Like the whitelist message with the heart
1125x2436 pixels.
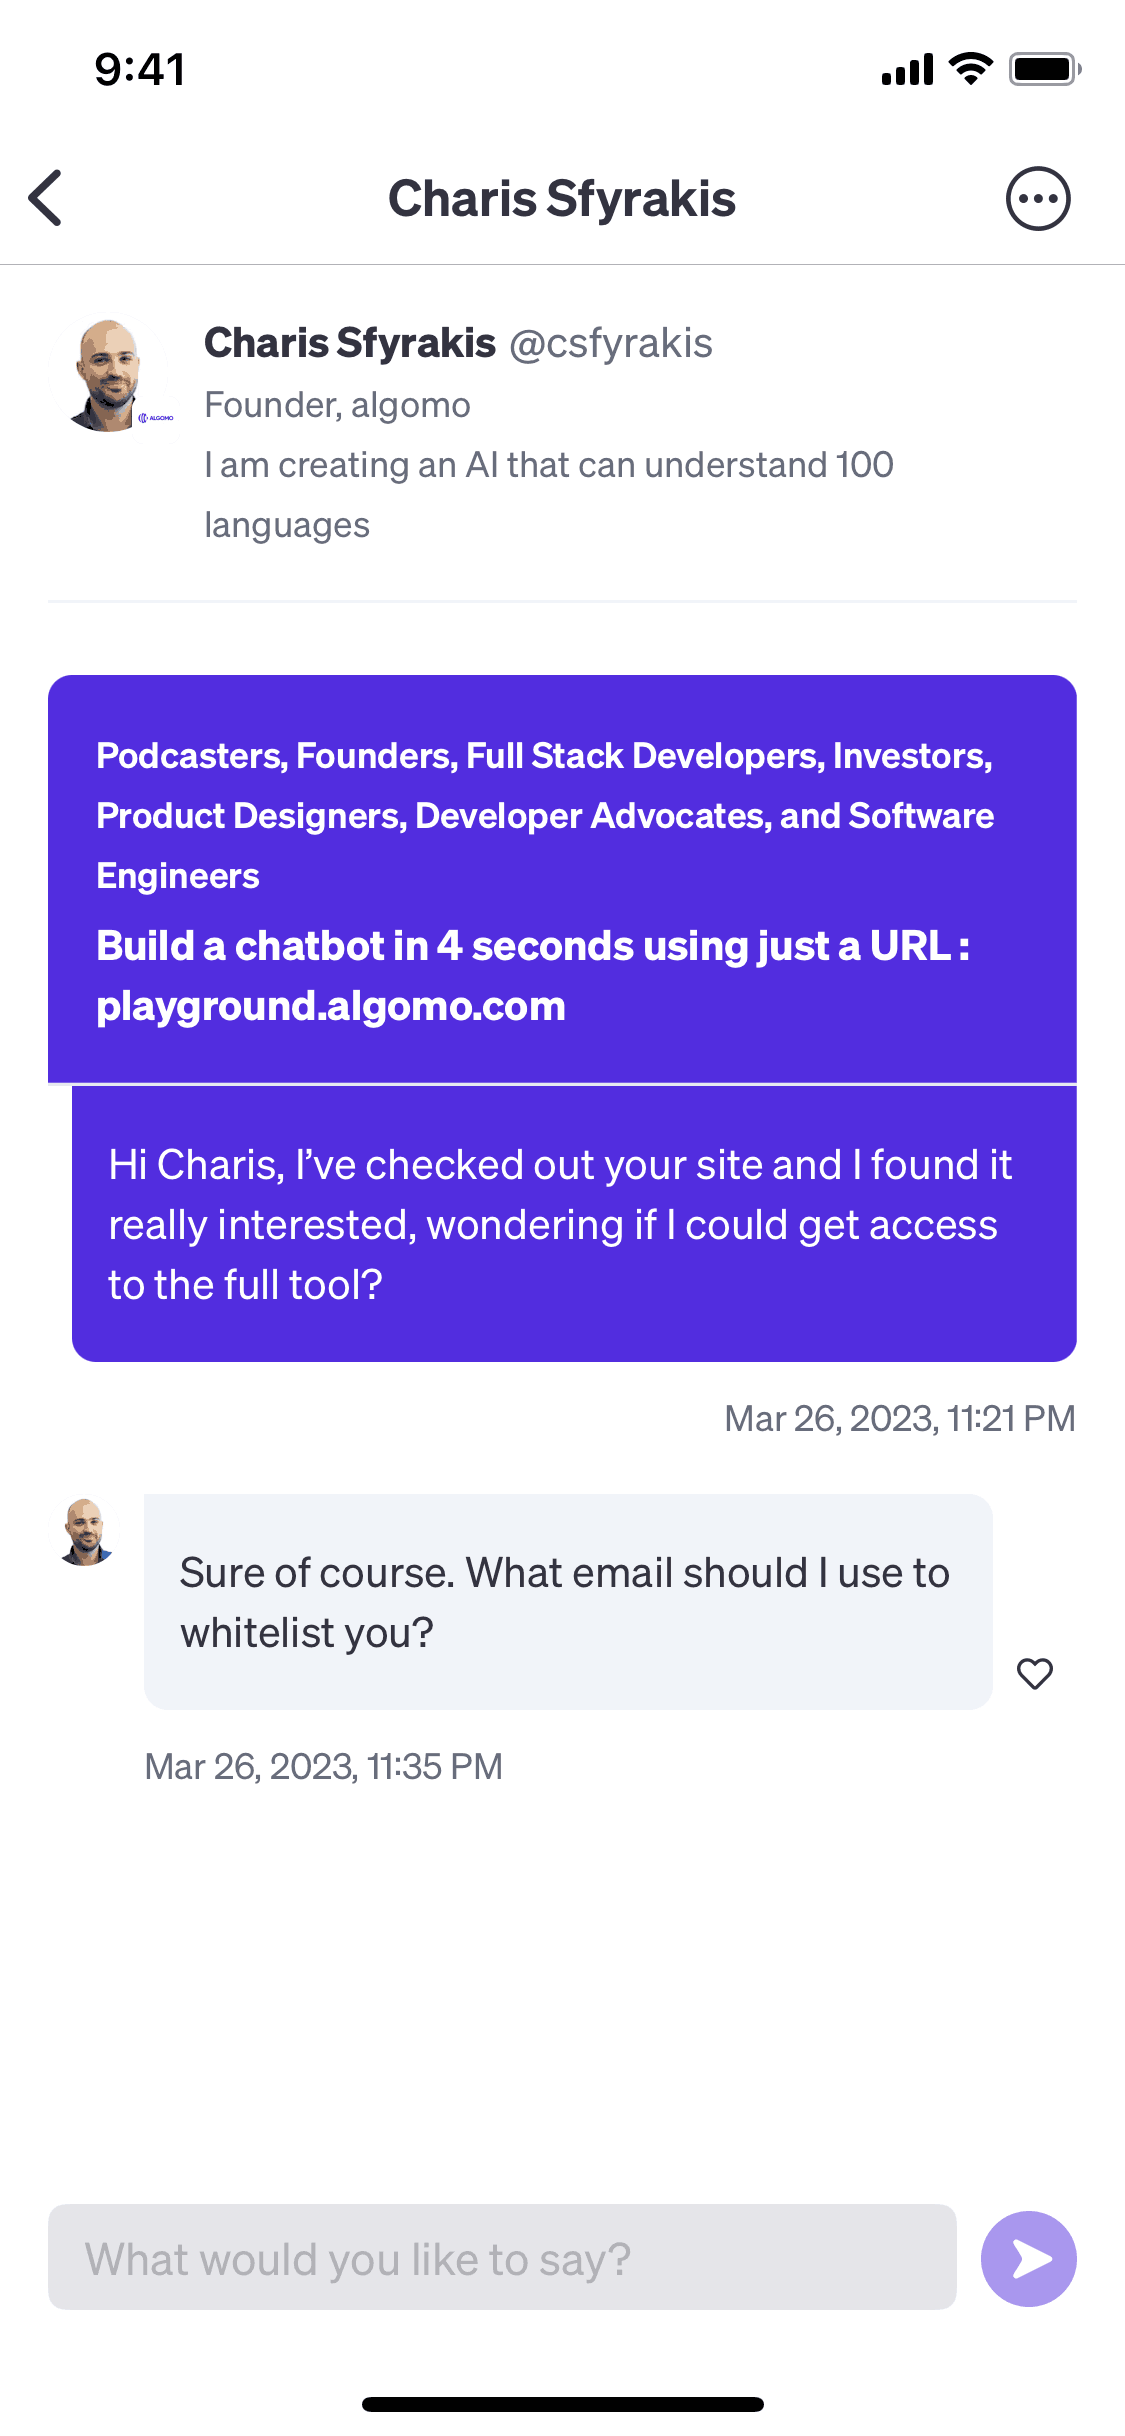click(1035, 1673)
